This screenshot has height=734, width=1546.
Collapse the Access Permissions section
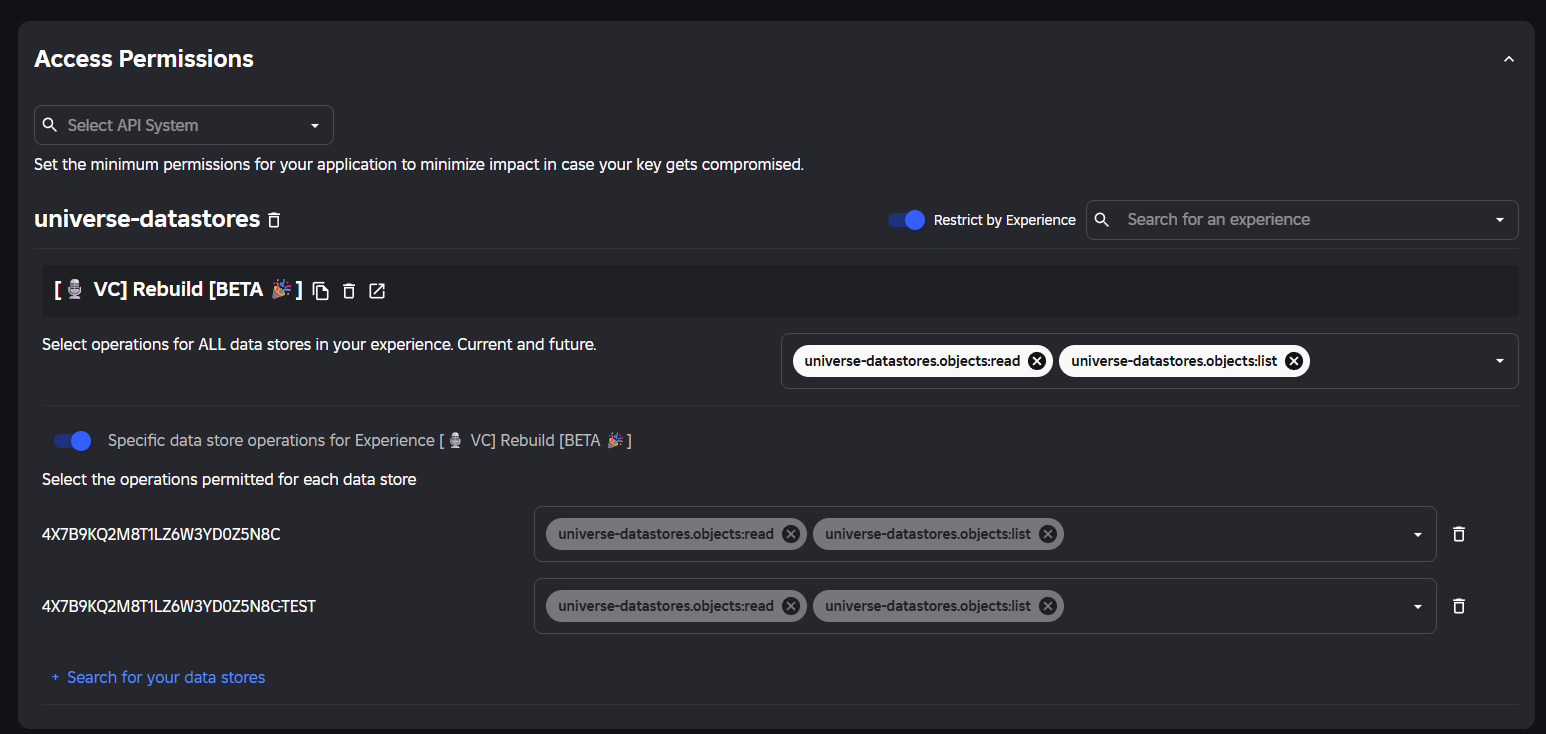[x=1509, y=60]
